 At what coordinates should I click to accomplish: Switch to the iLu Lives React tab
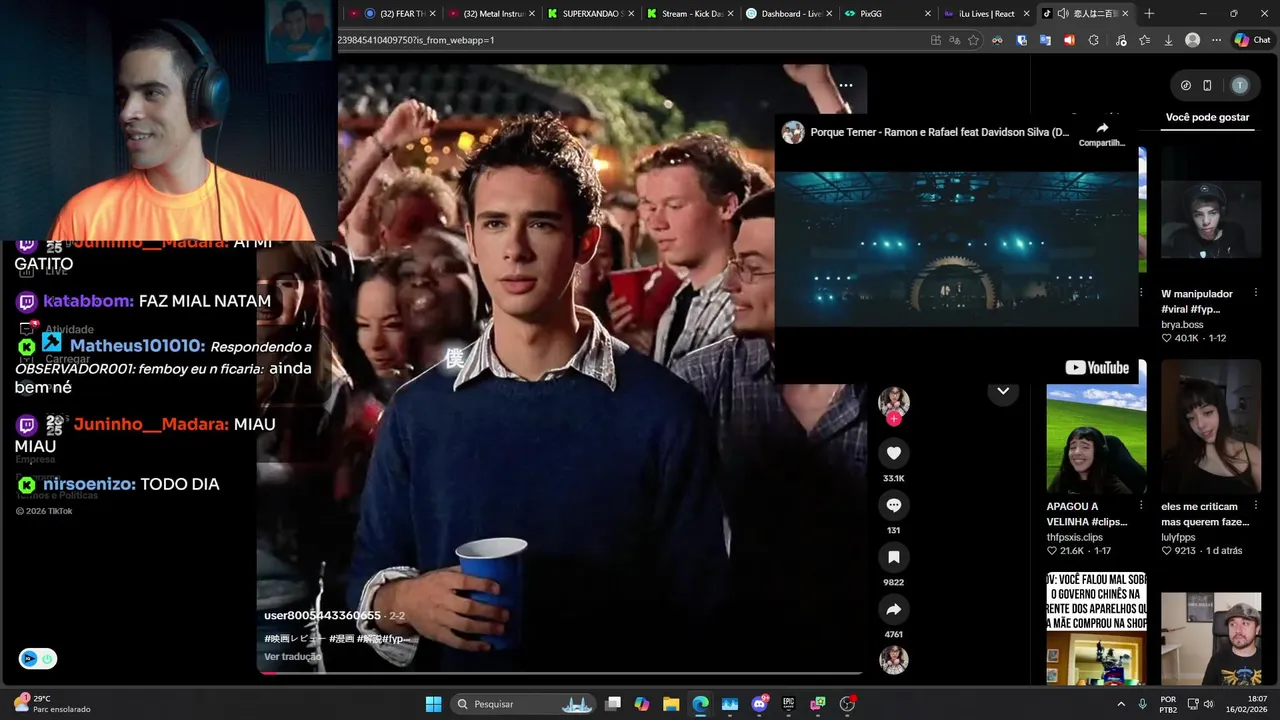[987, 14]
